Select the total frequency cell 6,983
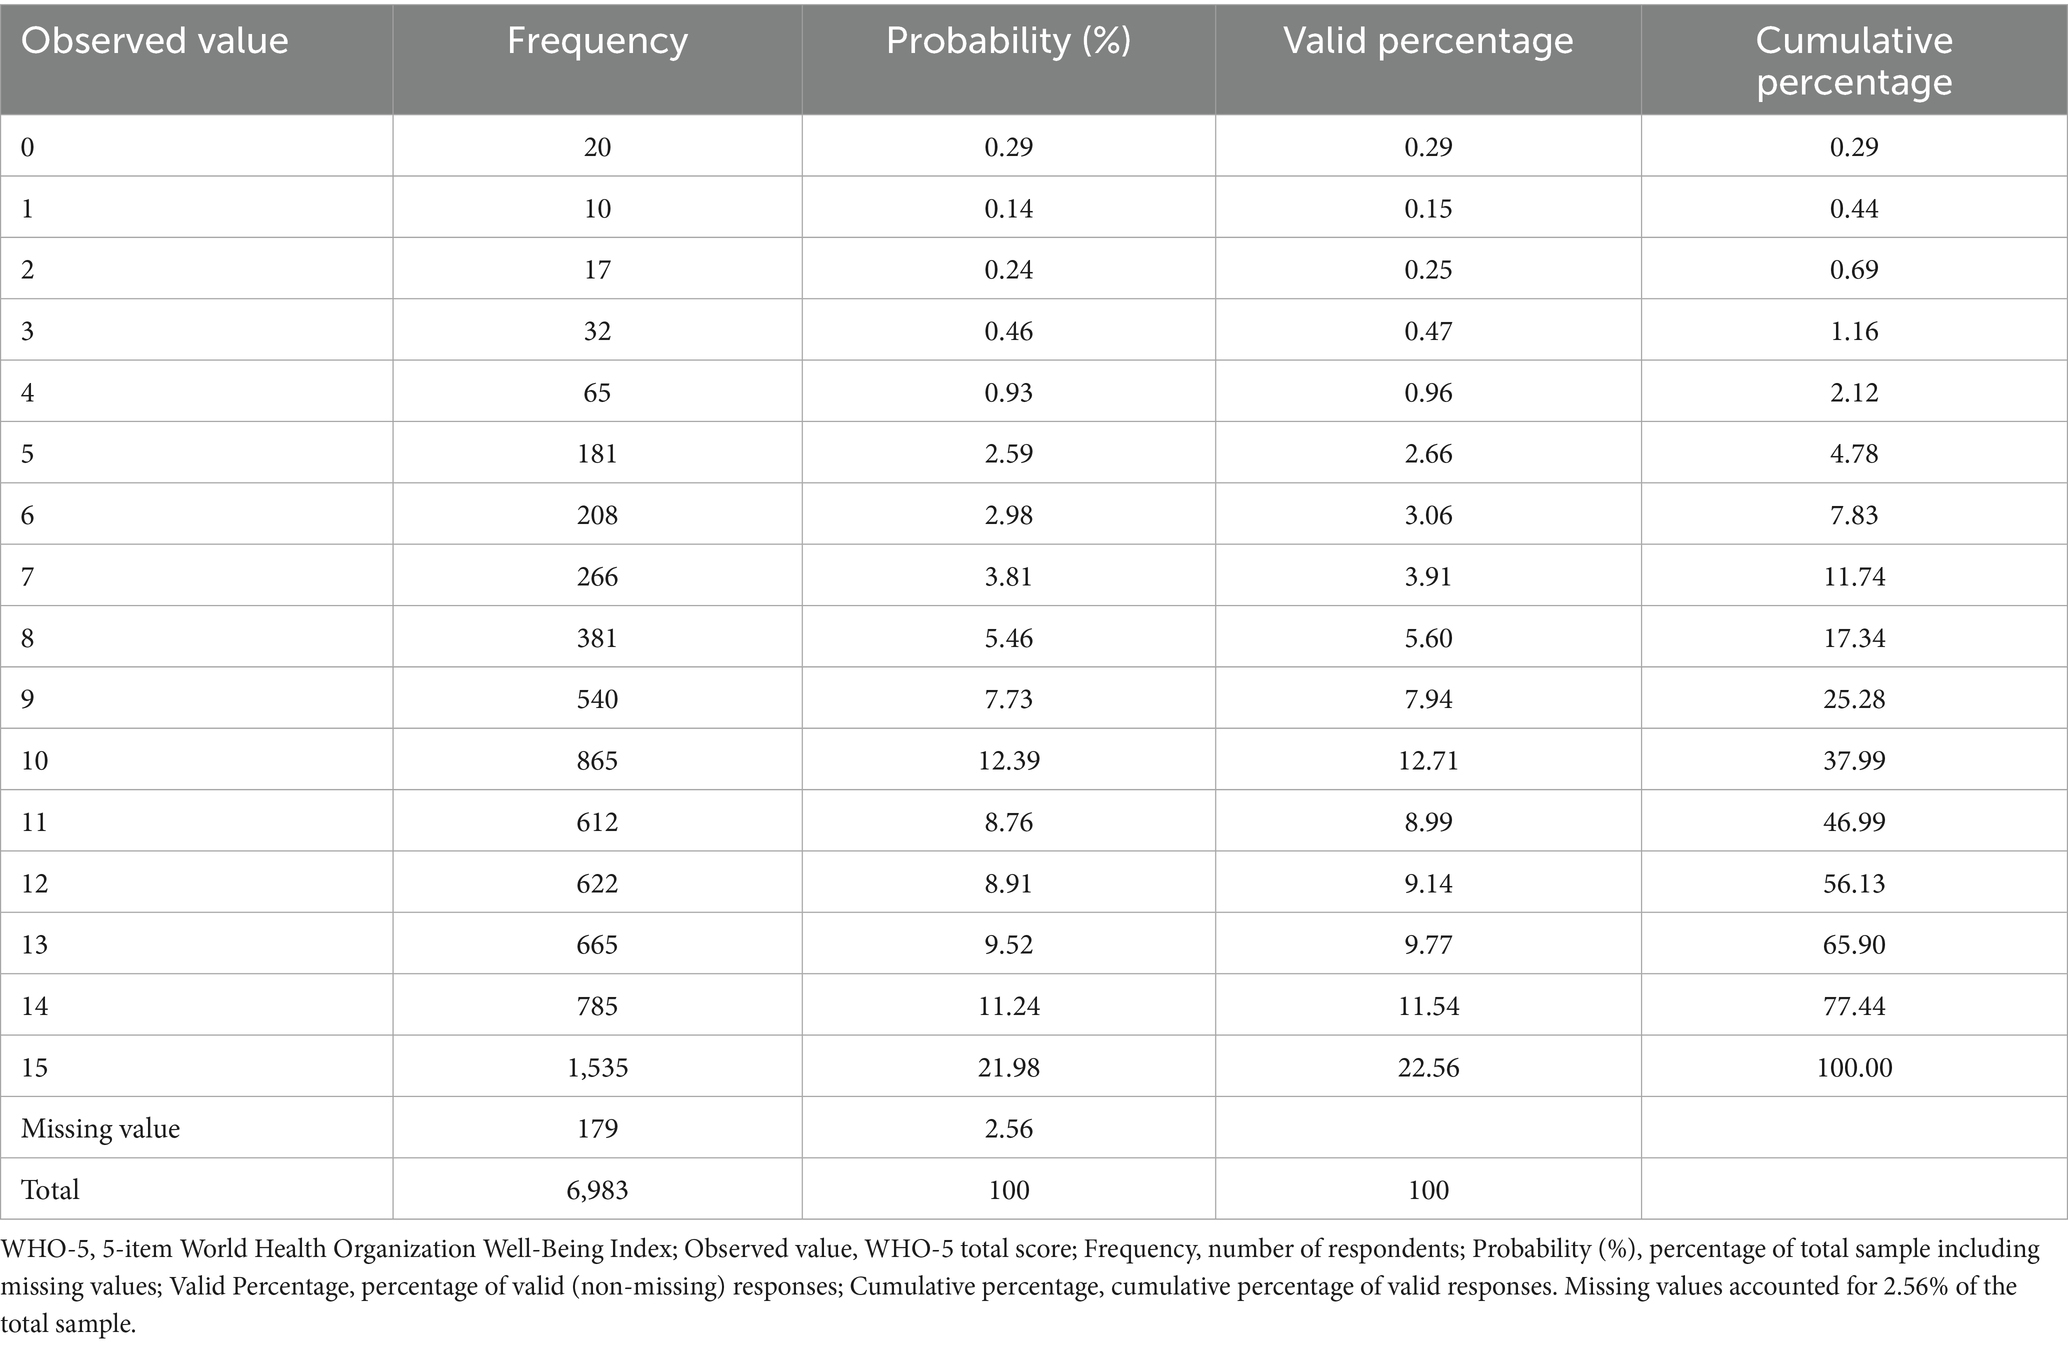Image resolution: width=2068 pixels, height=1346 pixels. pyautogui.click(x=597, y=1189)
